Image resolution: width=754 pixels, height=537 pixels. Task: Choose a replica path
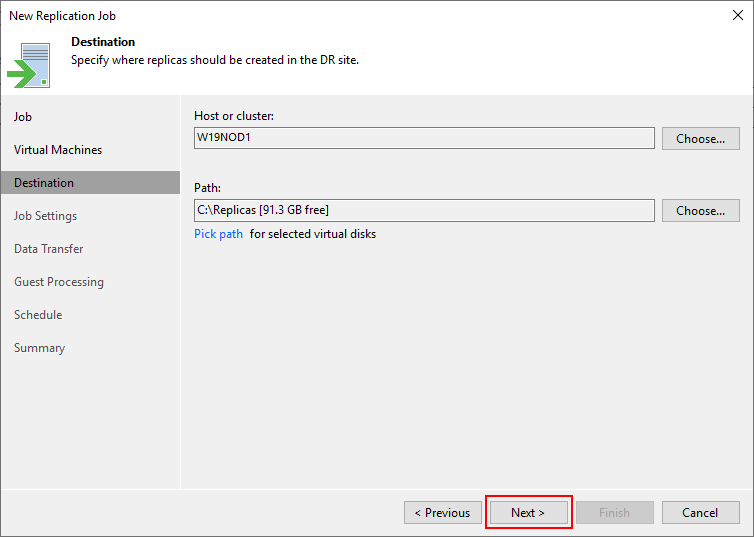700,211
